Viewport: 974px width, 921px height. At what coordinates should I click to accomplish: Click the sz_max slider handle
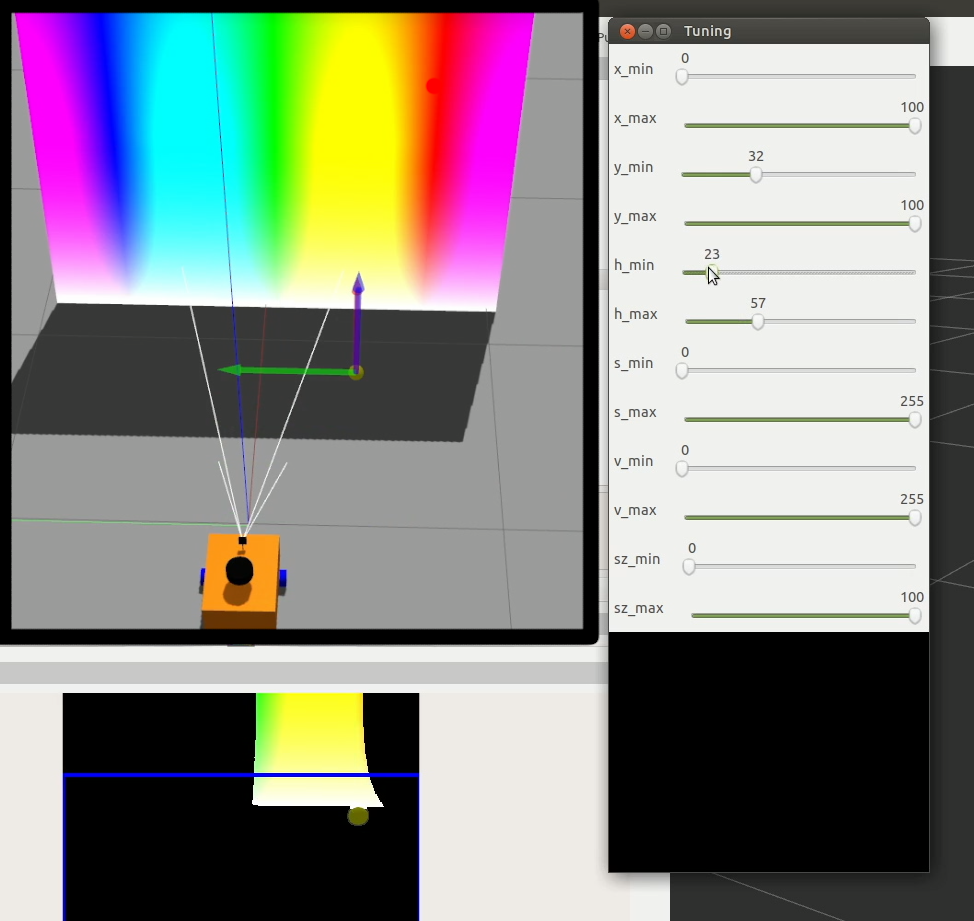coord(914,615)
